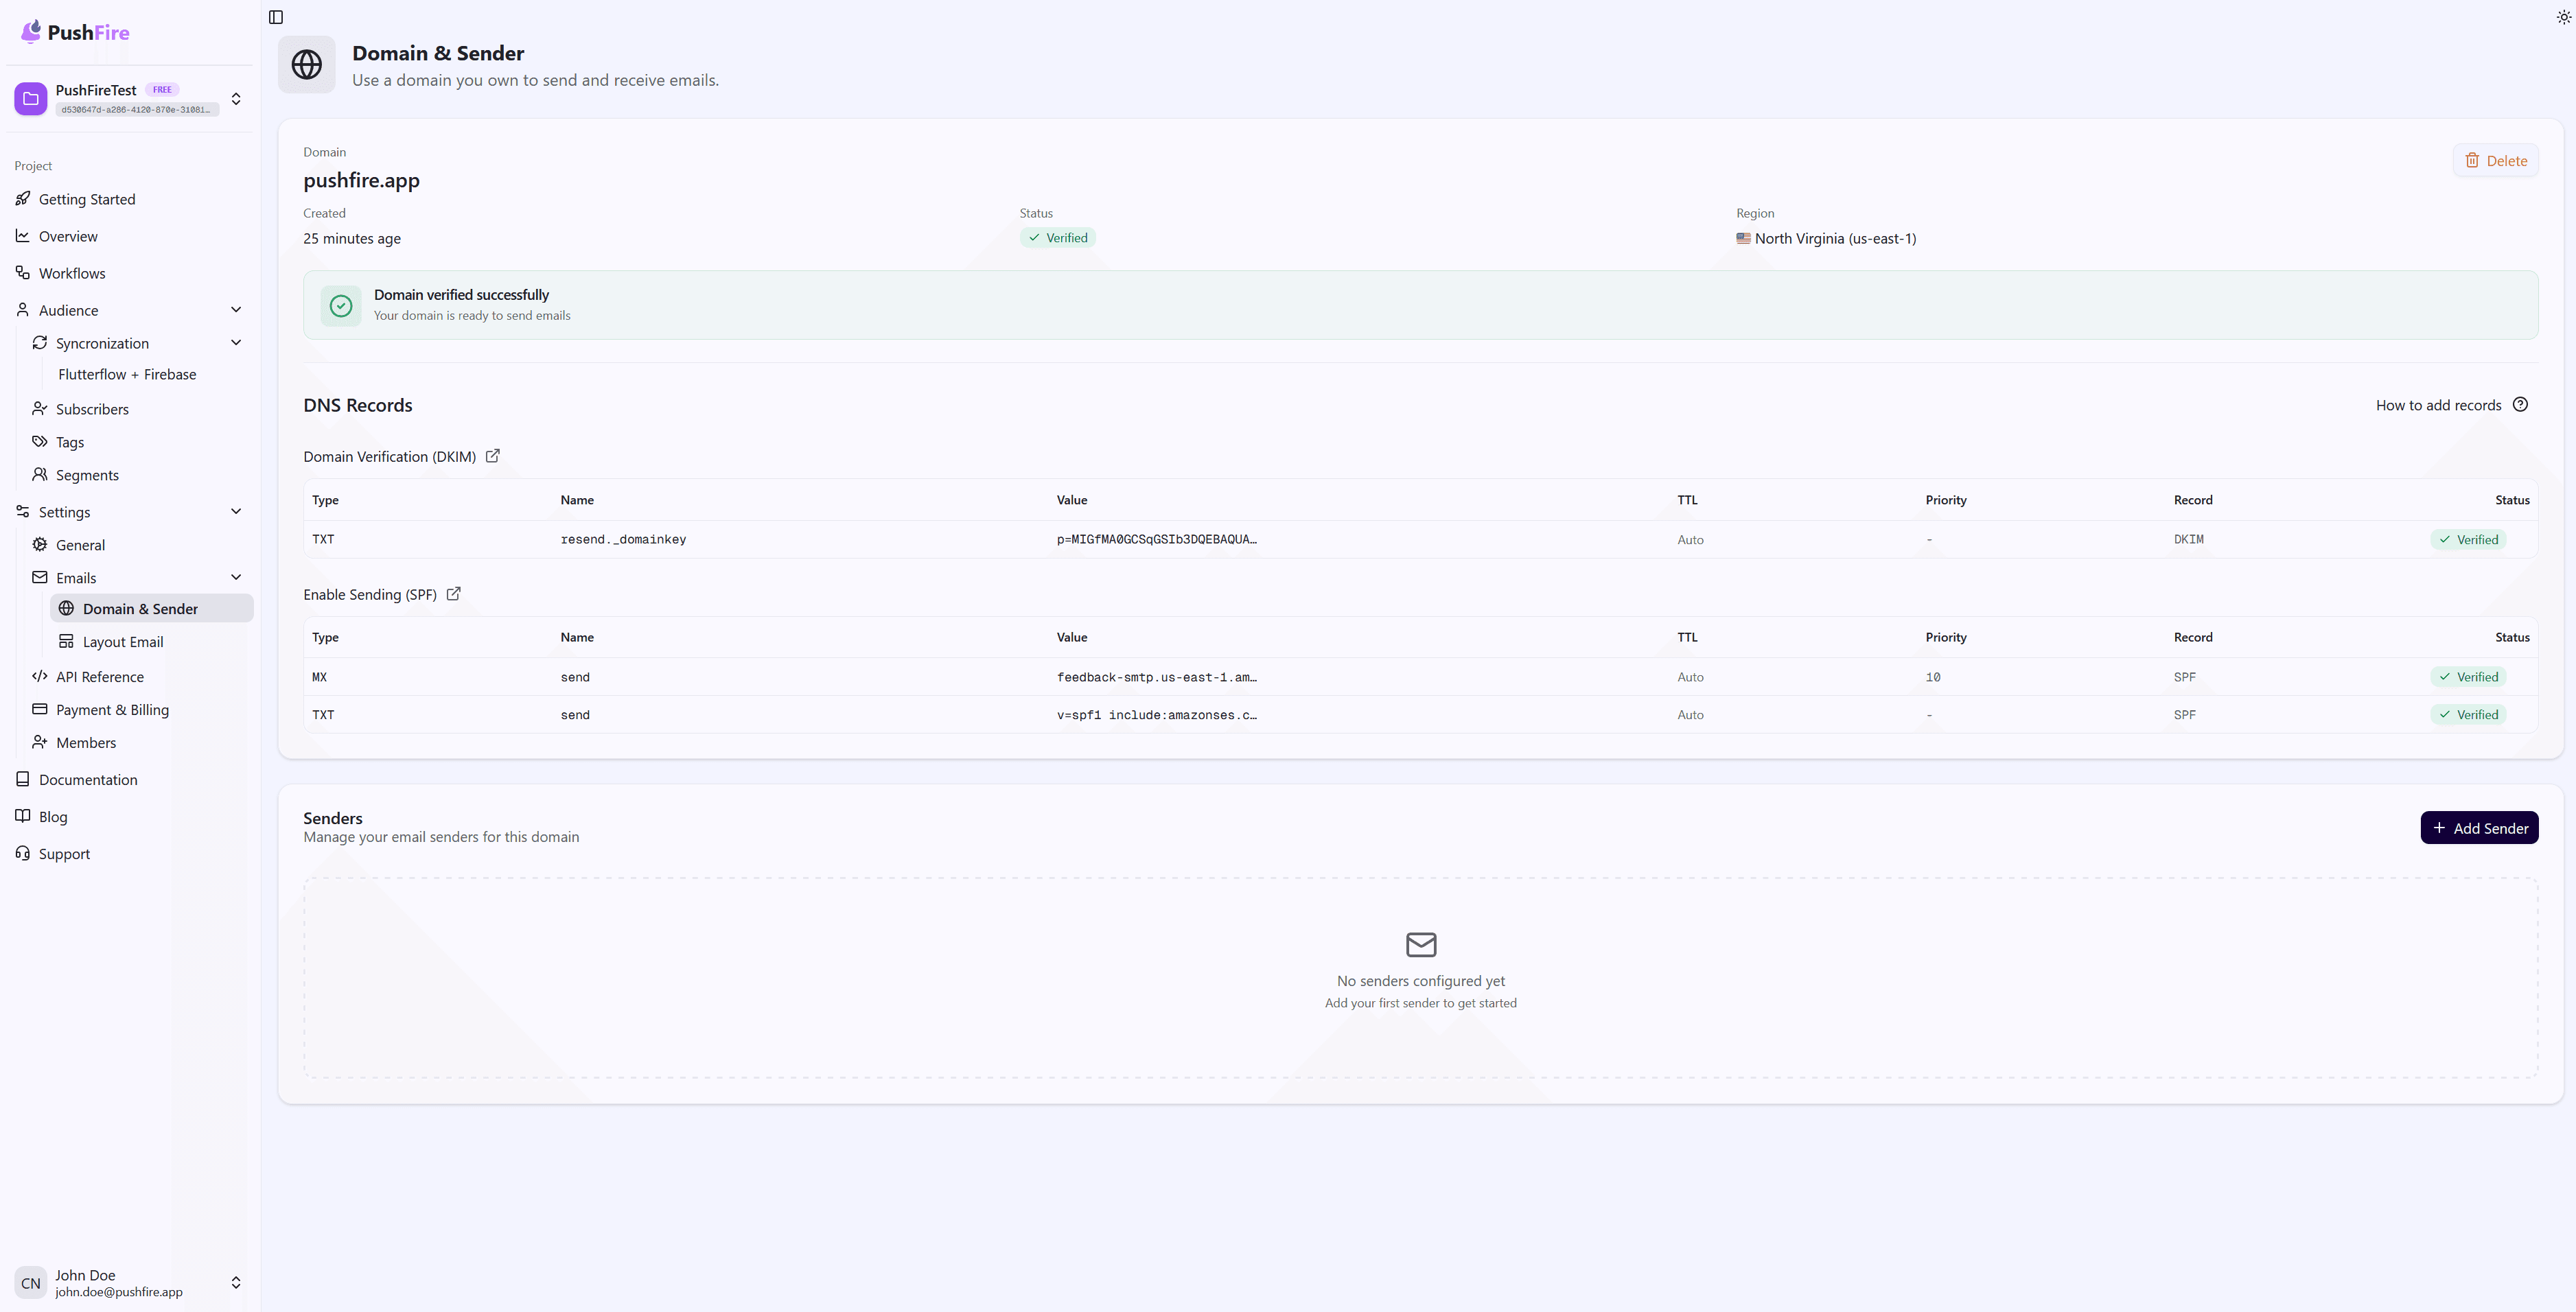Open the DKIM external link icon

point(493,456)
